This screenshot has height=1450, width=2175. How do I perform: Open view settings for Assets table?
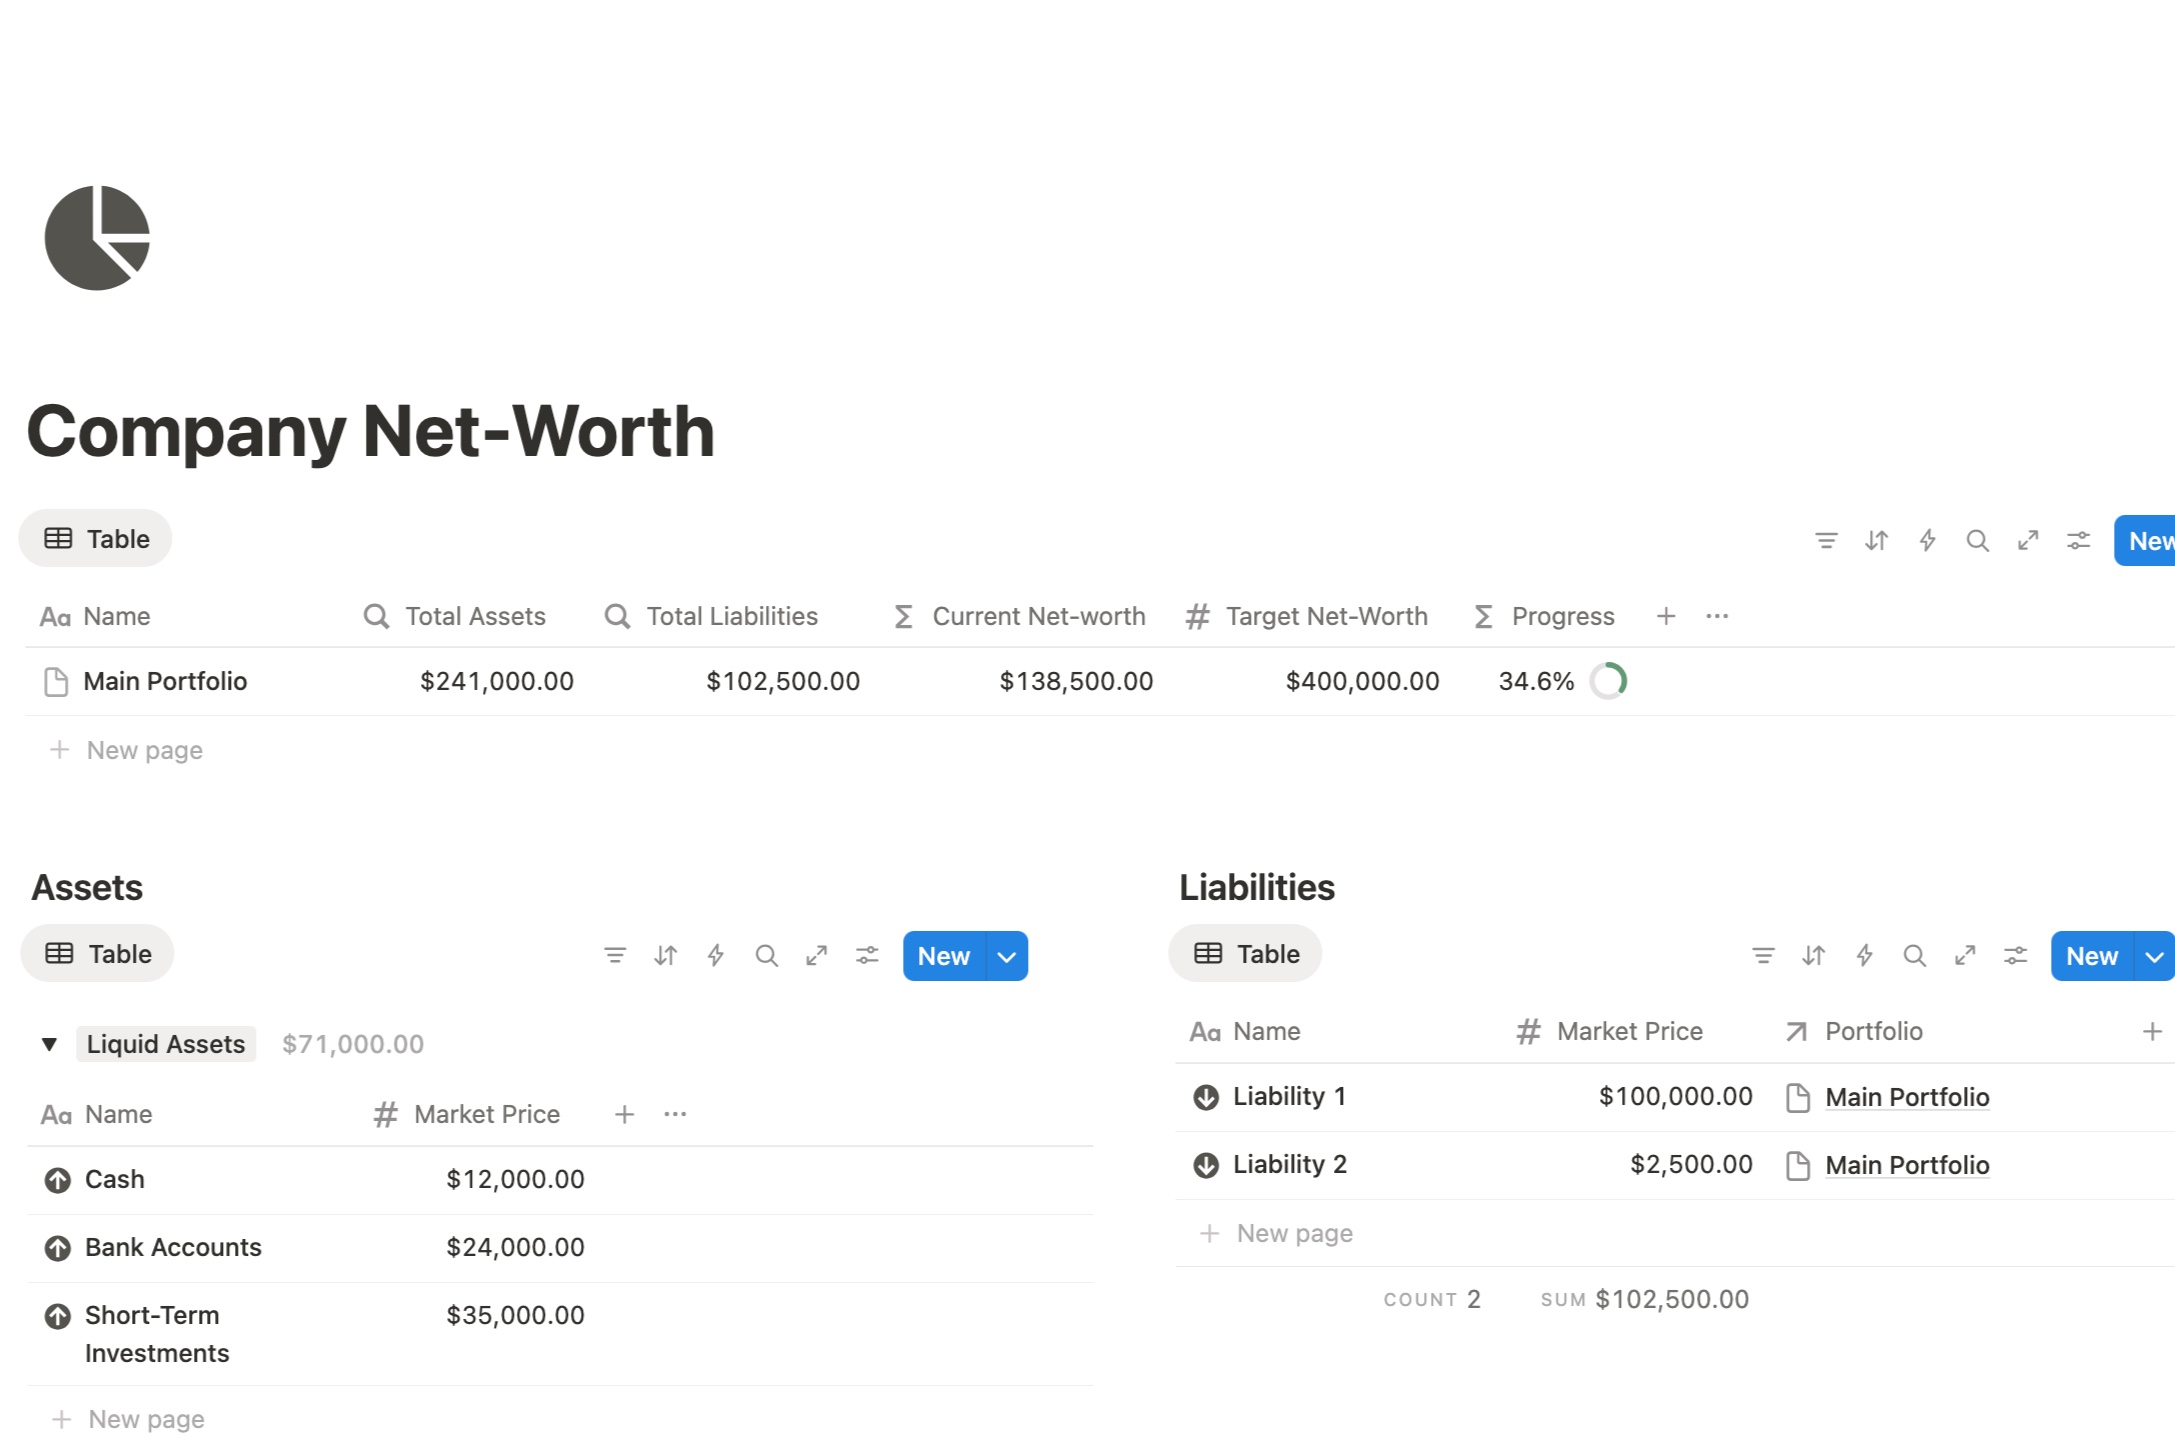click(x=867, y=956)
